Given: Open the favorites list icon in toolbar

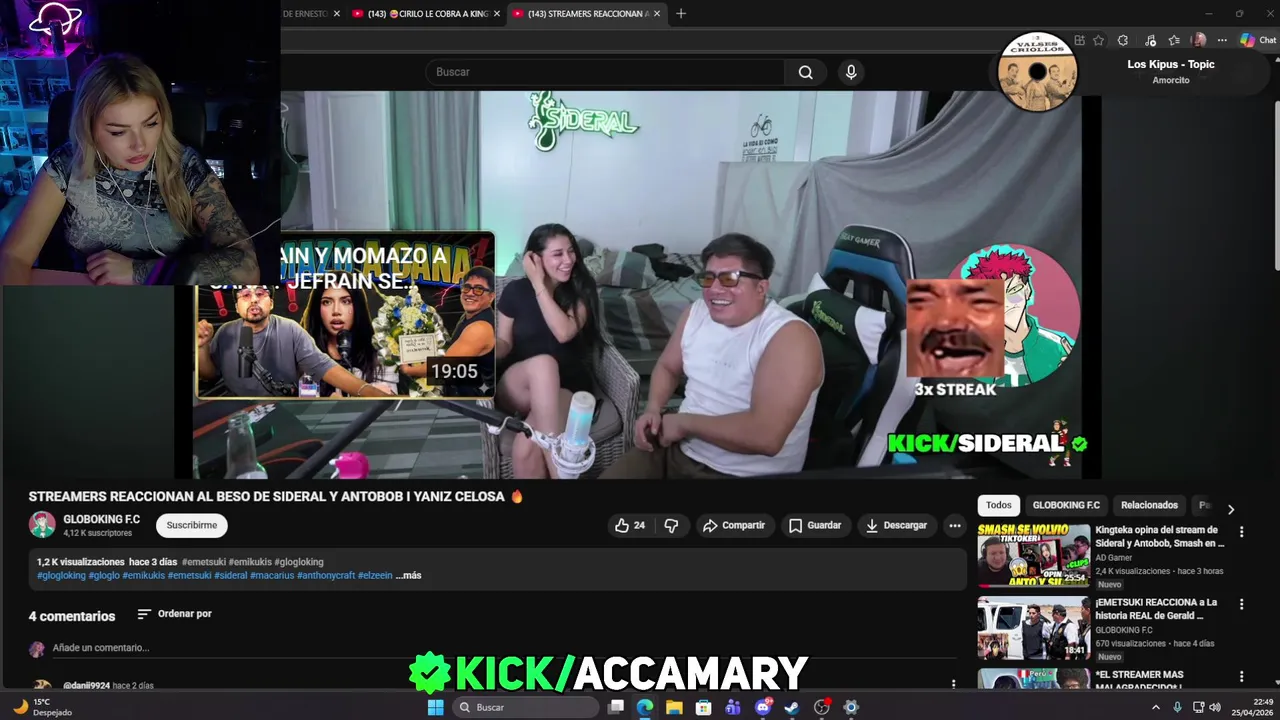Looking at the screenshot, I should pos(1174,40).
